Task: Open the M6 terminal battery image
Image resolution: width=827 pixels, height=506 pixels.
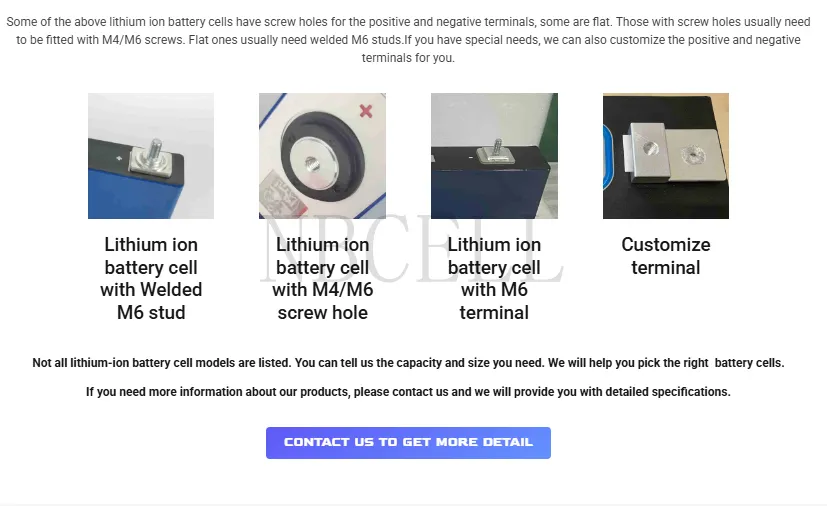Action: pos(494,156)
